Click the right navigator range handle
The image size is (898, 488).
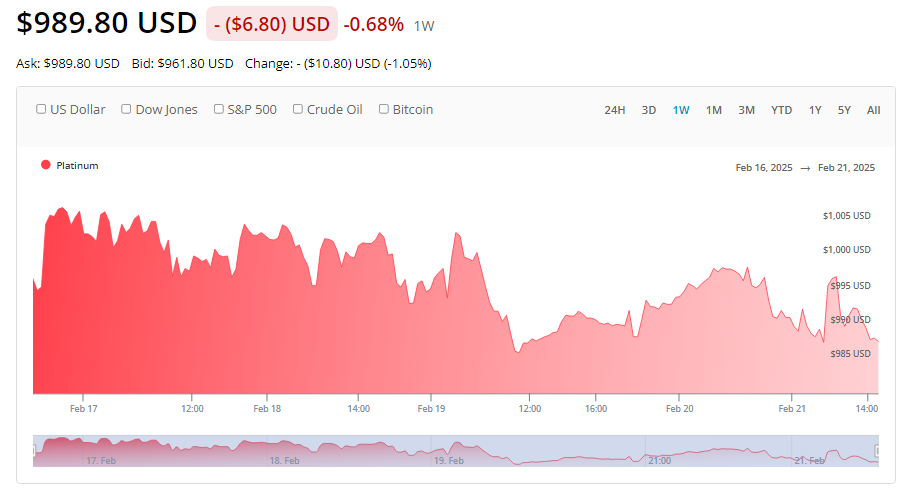[x=877, y=451]
